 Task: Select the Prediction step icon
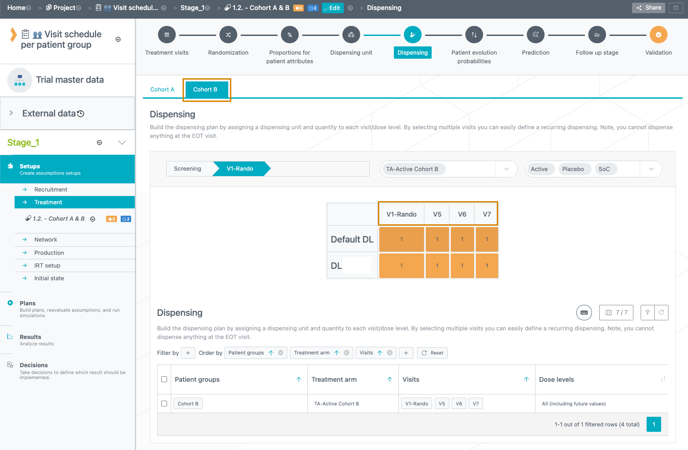[535, 35]
